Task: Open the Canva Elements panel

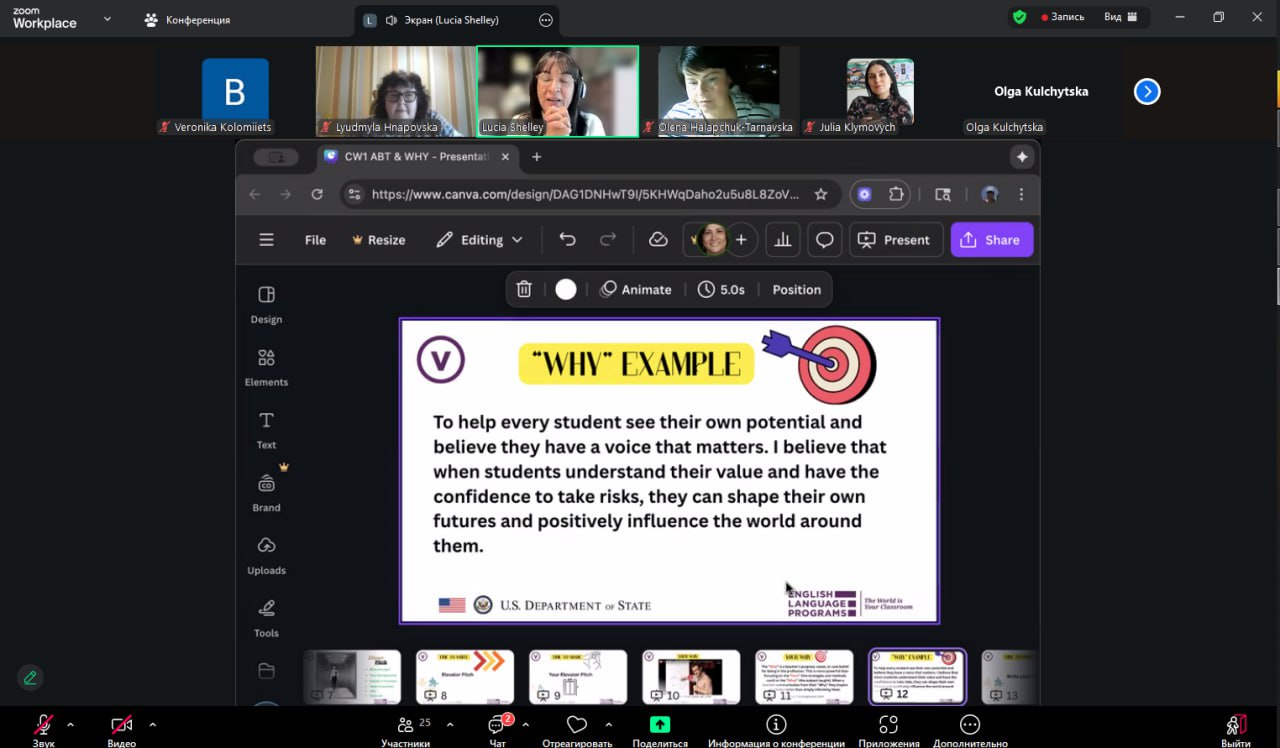Action: coord(266,367)
